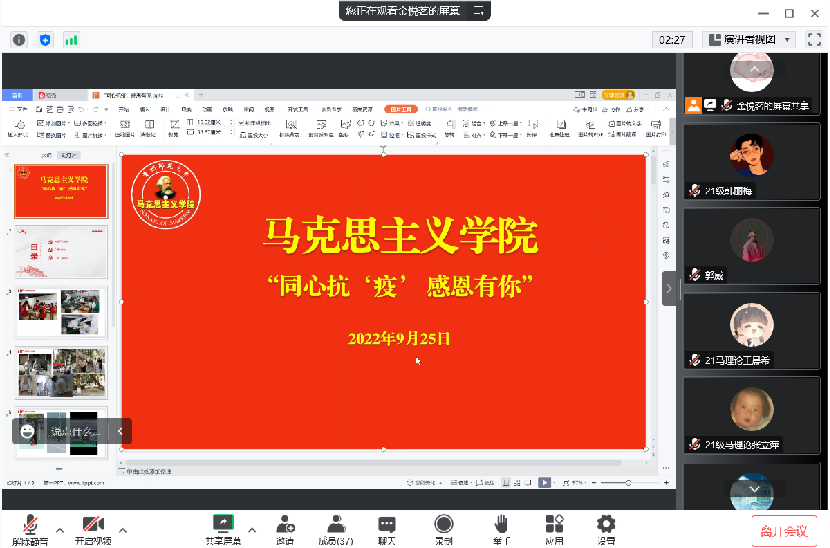Open meeting Settings gear icon
The width and height of the screenshot is (830, 548).
pos(606,525)
